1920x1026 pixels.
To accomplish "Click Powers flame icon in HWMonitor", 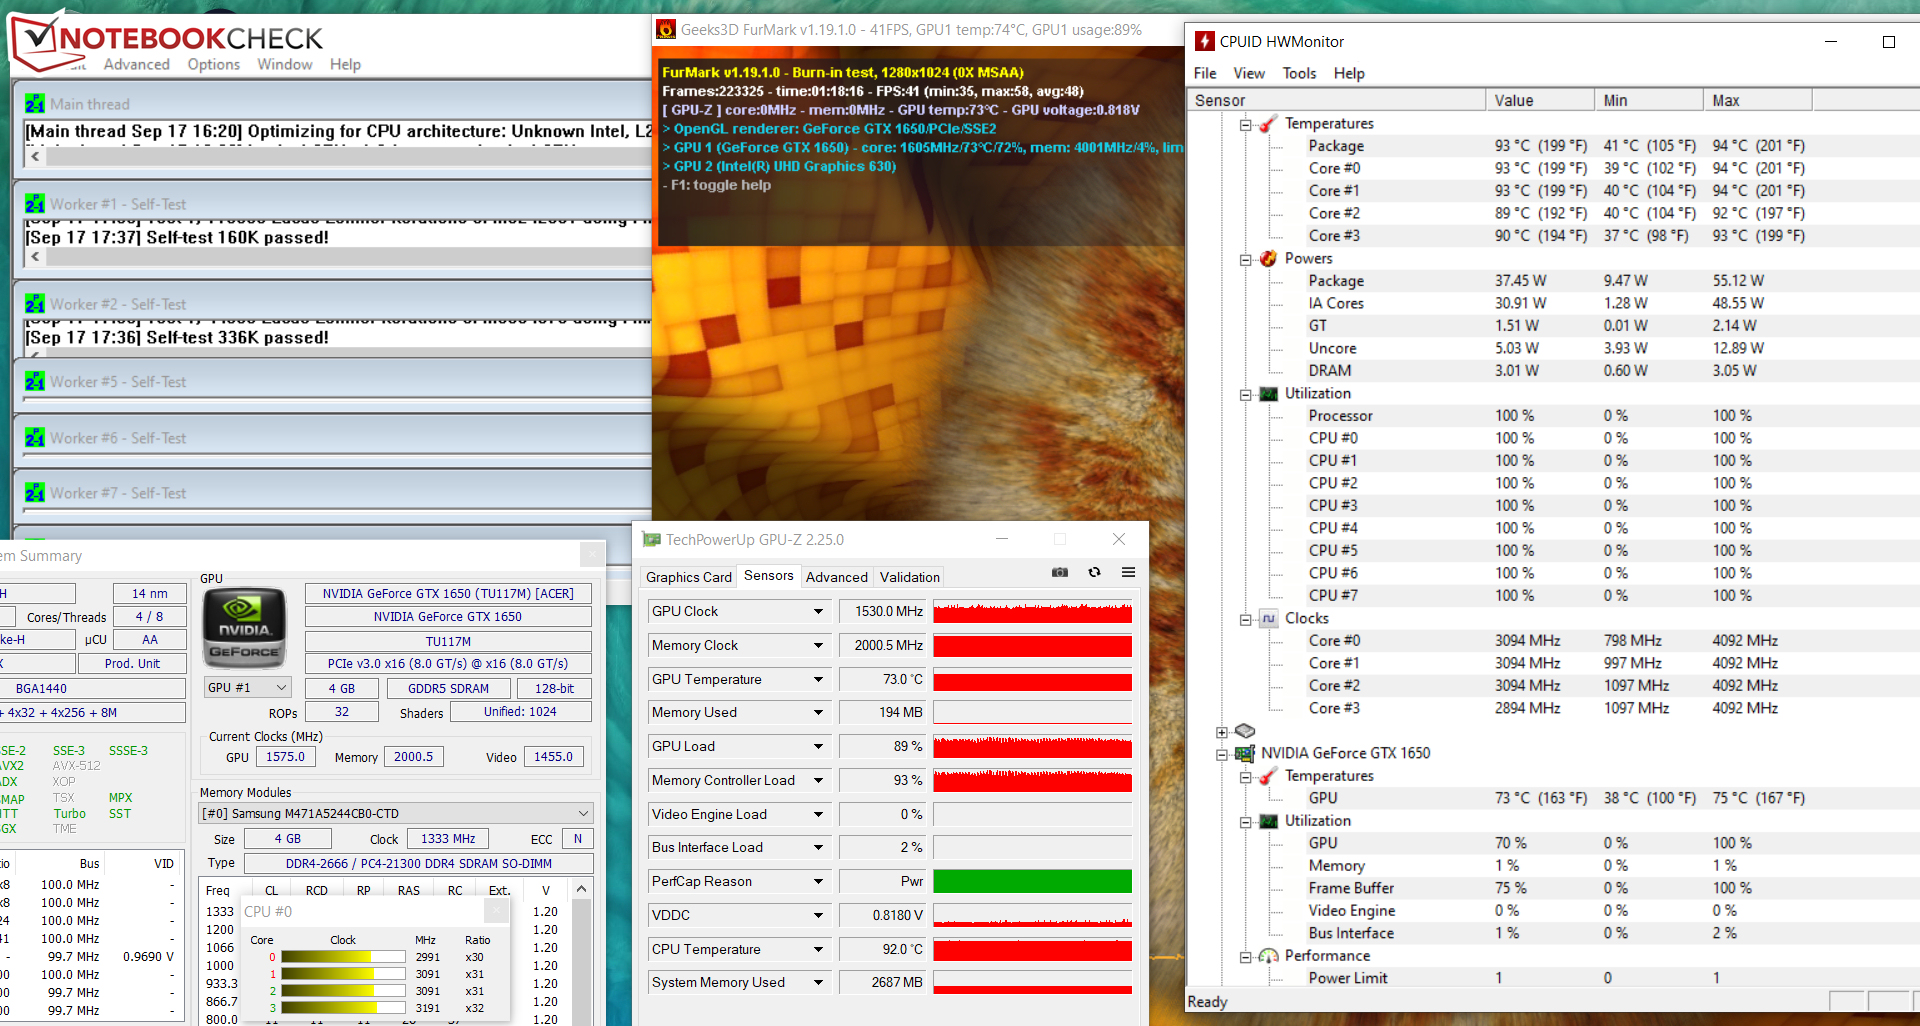I will 1268,259.
